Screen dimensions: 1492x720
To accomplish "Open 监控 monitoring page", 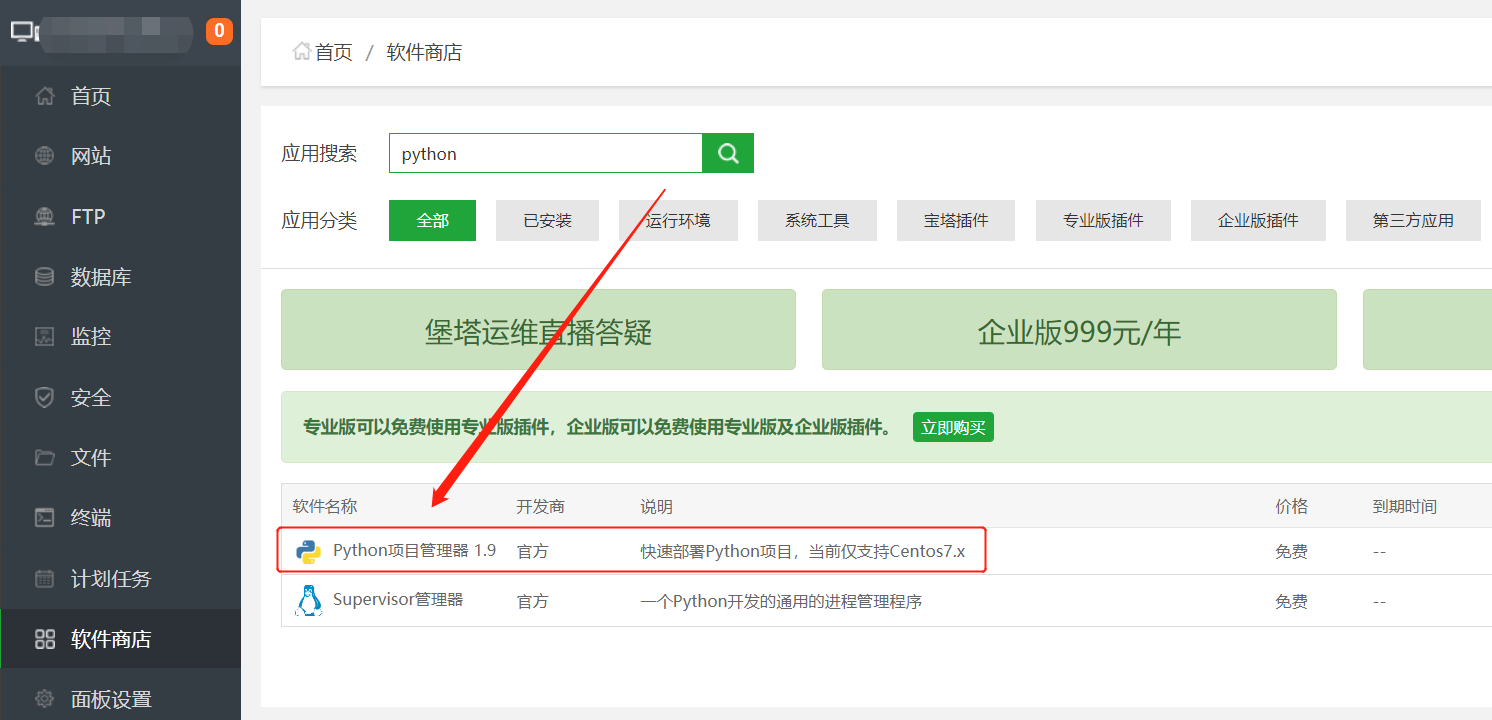I will click(90, 337).
